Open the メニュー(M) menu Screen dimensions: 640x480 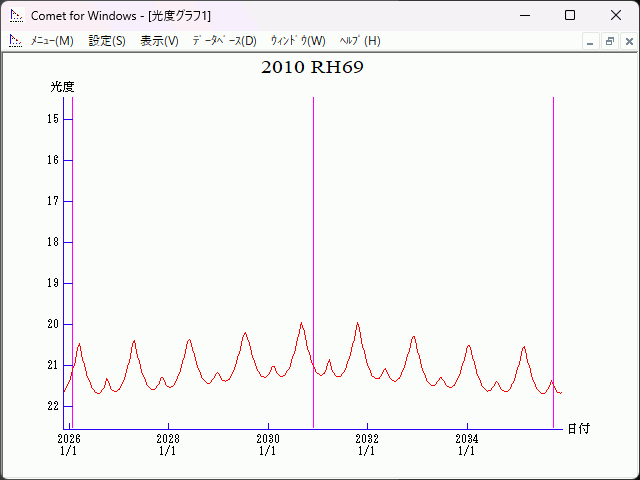pos(52,41)
